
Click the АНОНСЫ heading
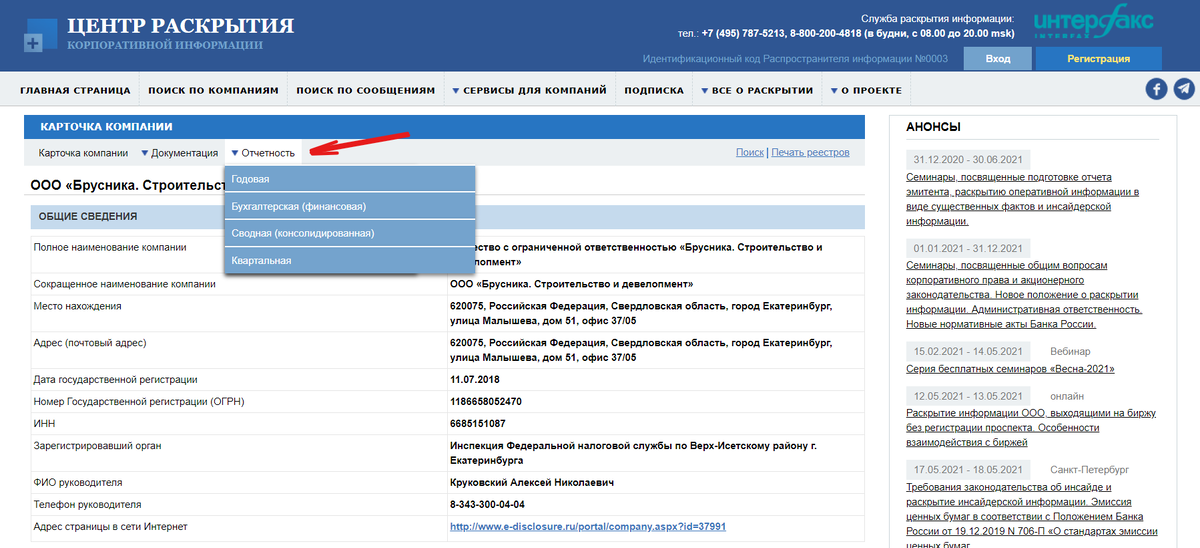coord(933,127)
